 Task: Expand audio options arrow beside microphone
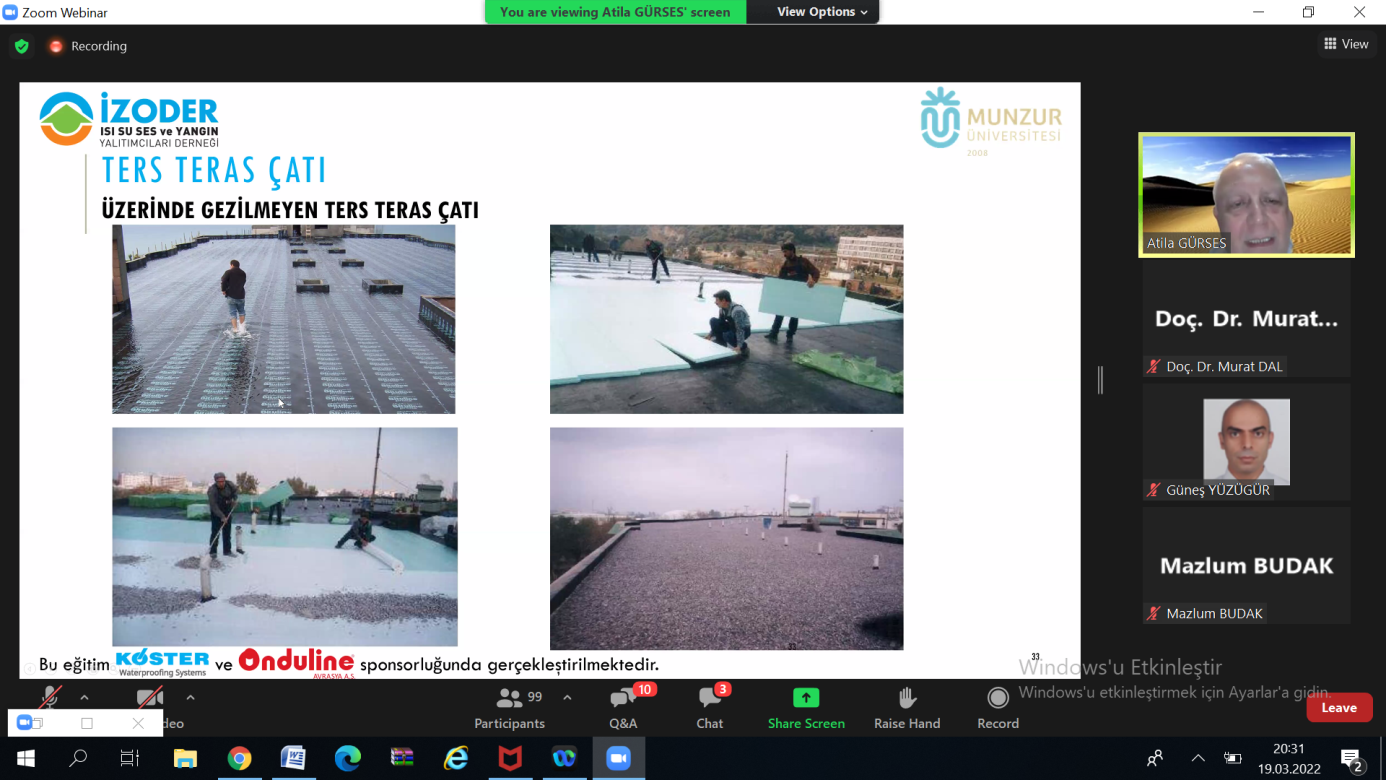tap(84, 698)
